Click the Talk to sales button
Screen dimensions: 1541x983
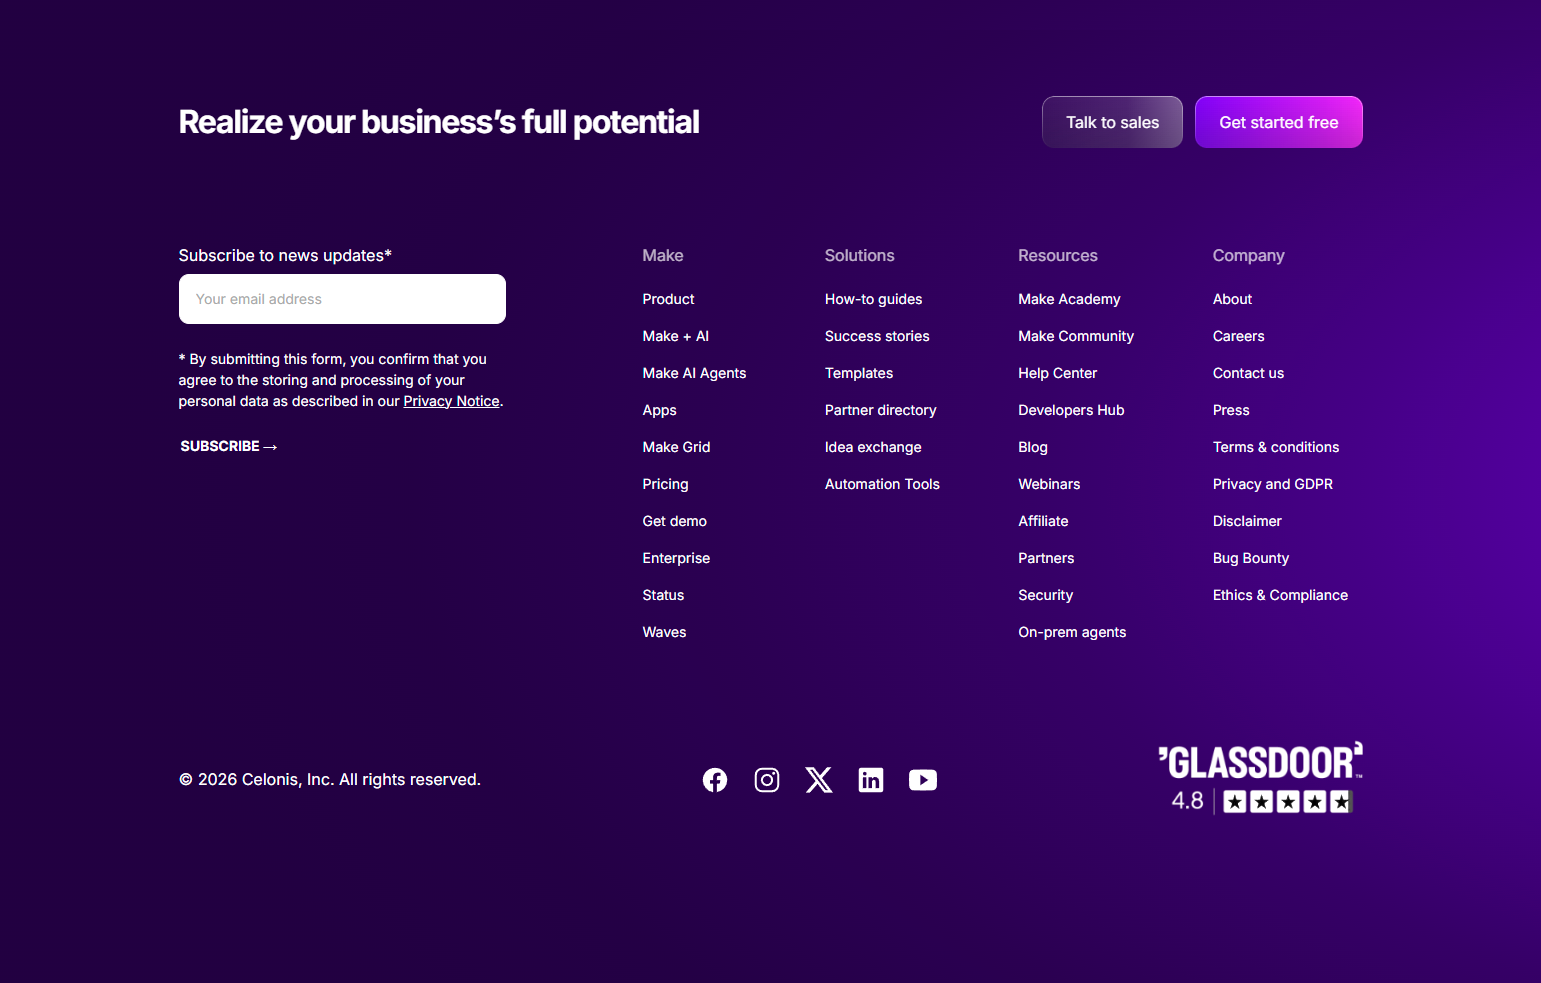tap(1112, 121)
